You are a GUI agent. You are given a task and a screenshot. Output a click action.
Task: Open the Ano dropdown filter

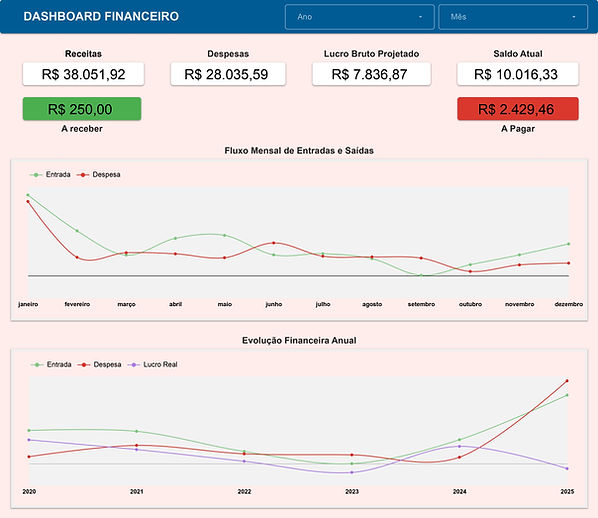[x=359, y=17]
